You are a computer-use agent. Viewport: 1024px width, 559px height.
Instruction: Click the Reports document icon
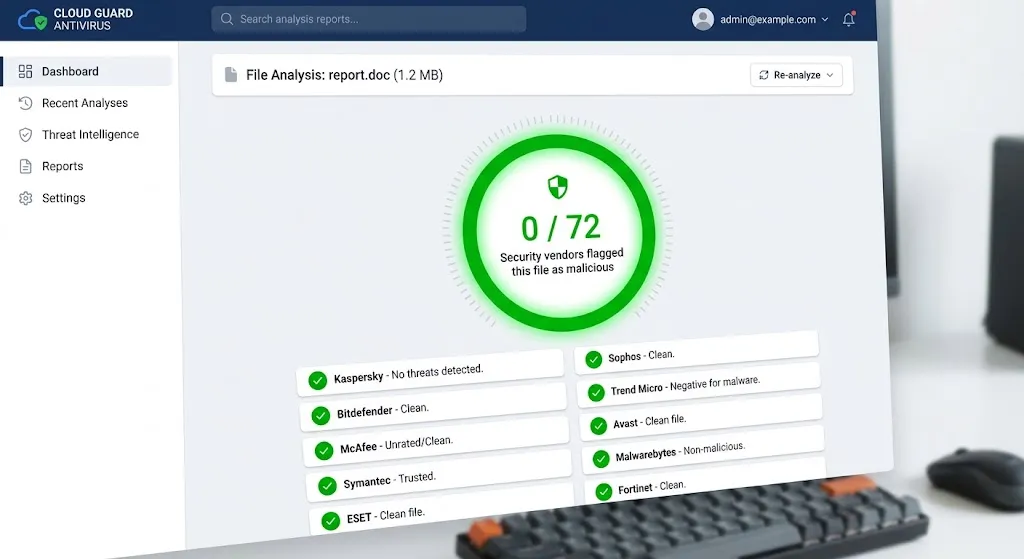coord(25,167)
